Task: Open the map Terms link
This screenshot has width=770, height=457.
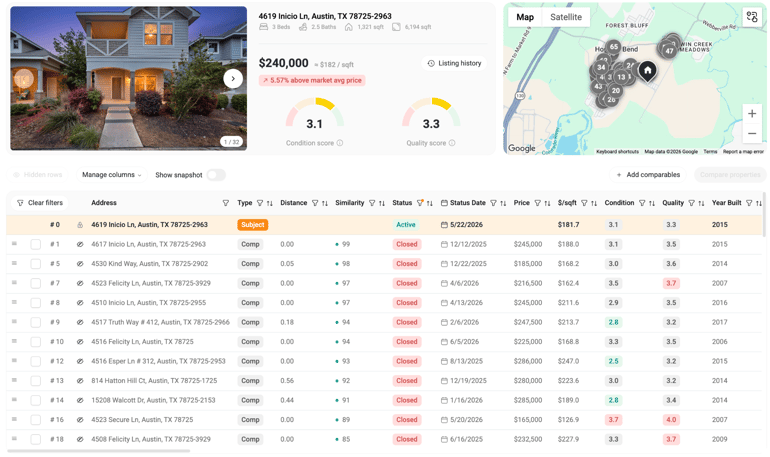Action: (x=710, y=152)
